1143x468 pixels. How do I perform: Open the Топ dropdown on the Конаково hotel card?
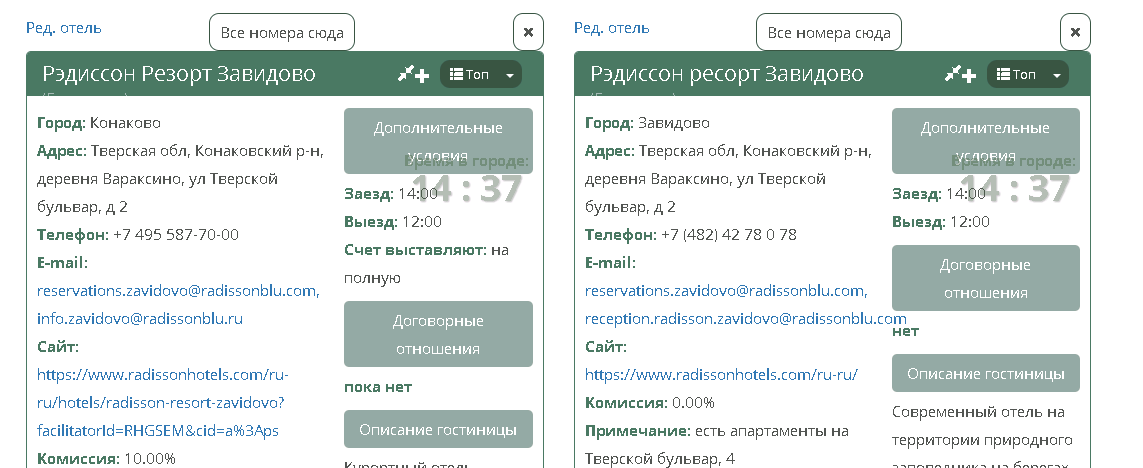pyautogui.click(x=481, y=75)
